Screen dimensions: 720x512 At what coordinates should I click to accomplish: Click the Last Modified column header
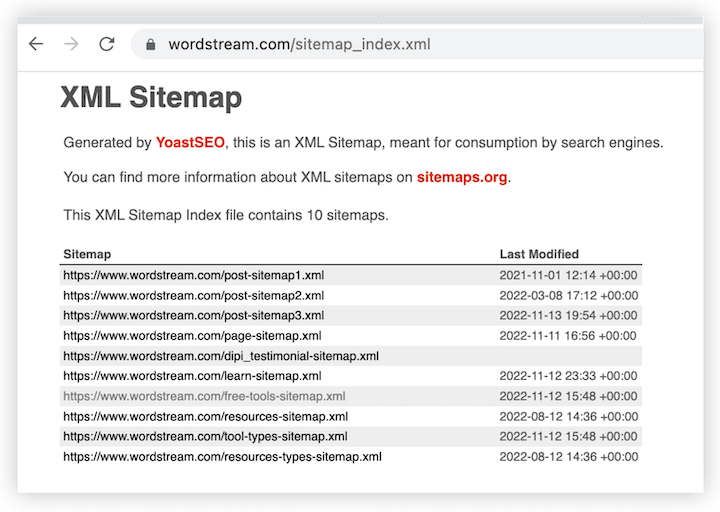click(x=539, y=254)
